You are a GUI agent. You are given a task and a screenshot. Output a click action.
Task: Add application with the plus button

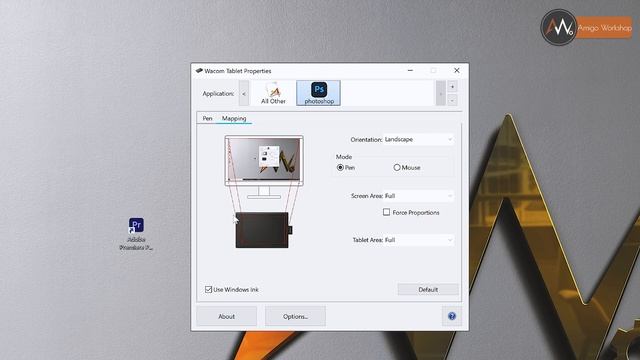coord(452,87)
